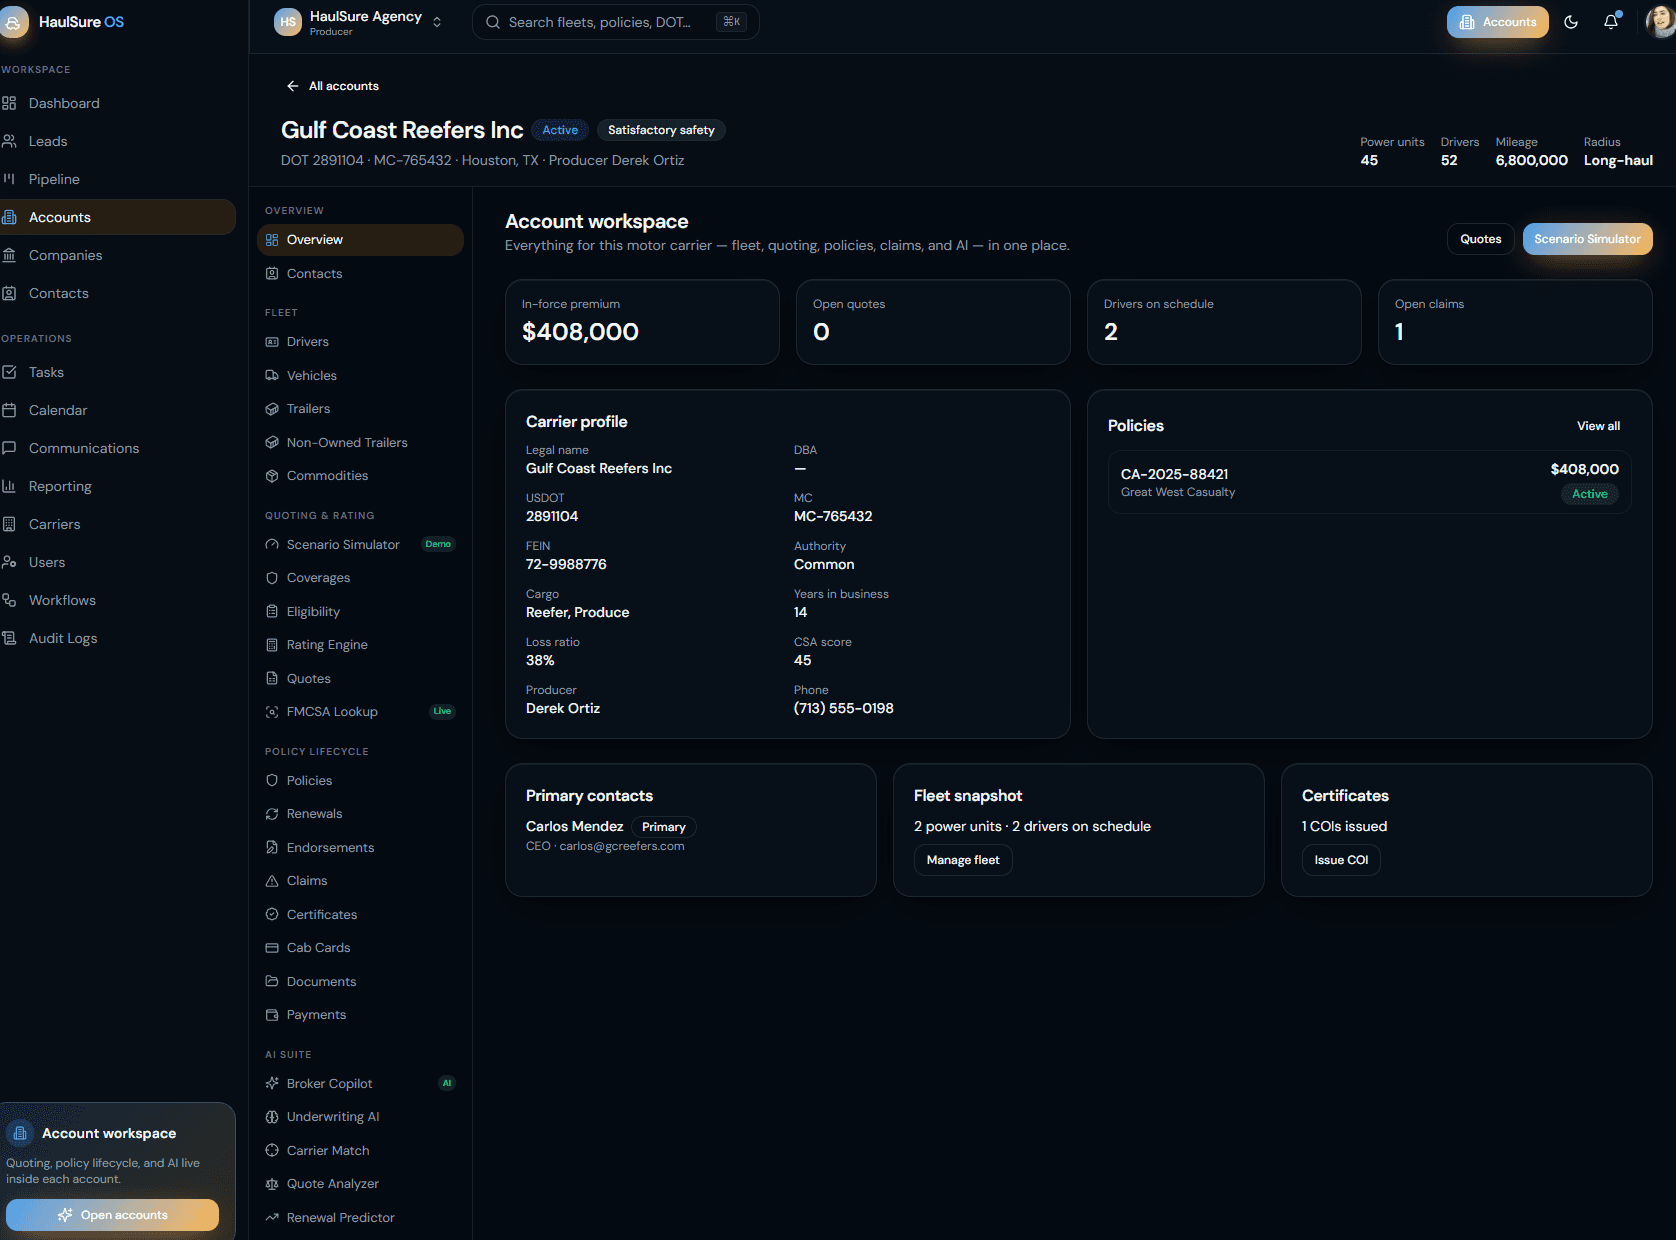Open Payments wallet icon
The width and height of the screenshot is (1676, 1240).
(x=272, y=1015)
